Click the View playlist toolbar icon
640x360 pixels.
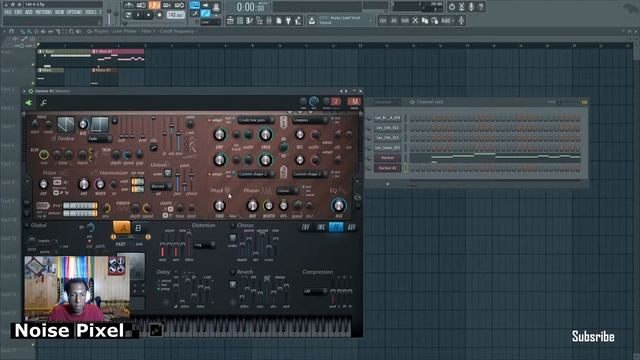(x=230, y=20)
